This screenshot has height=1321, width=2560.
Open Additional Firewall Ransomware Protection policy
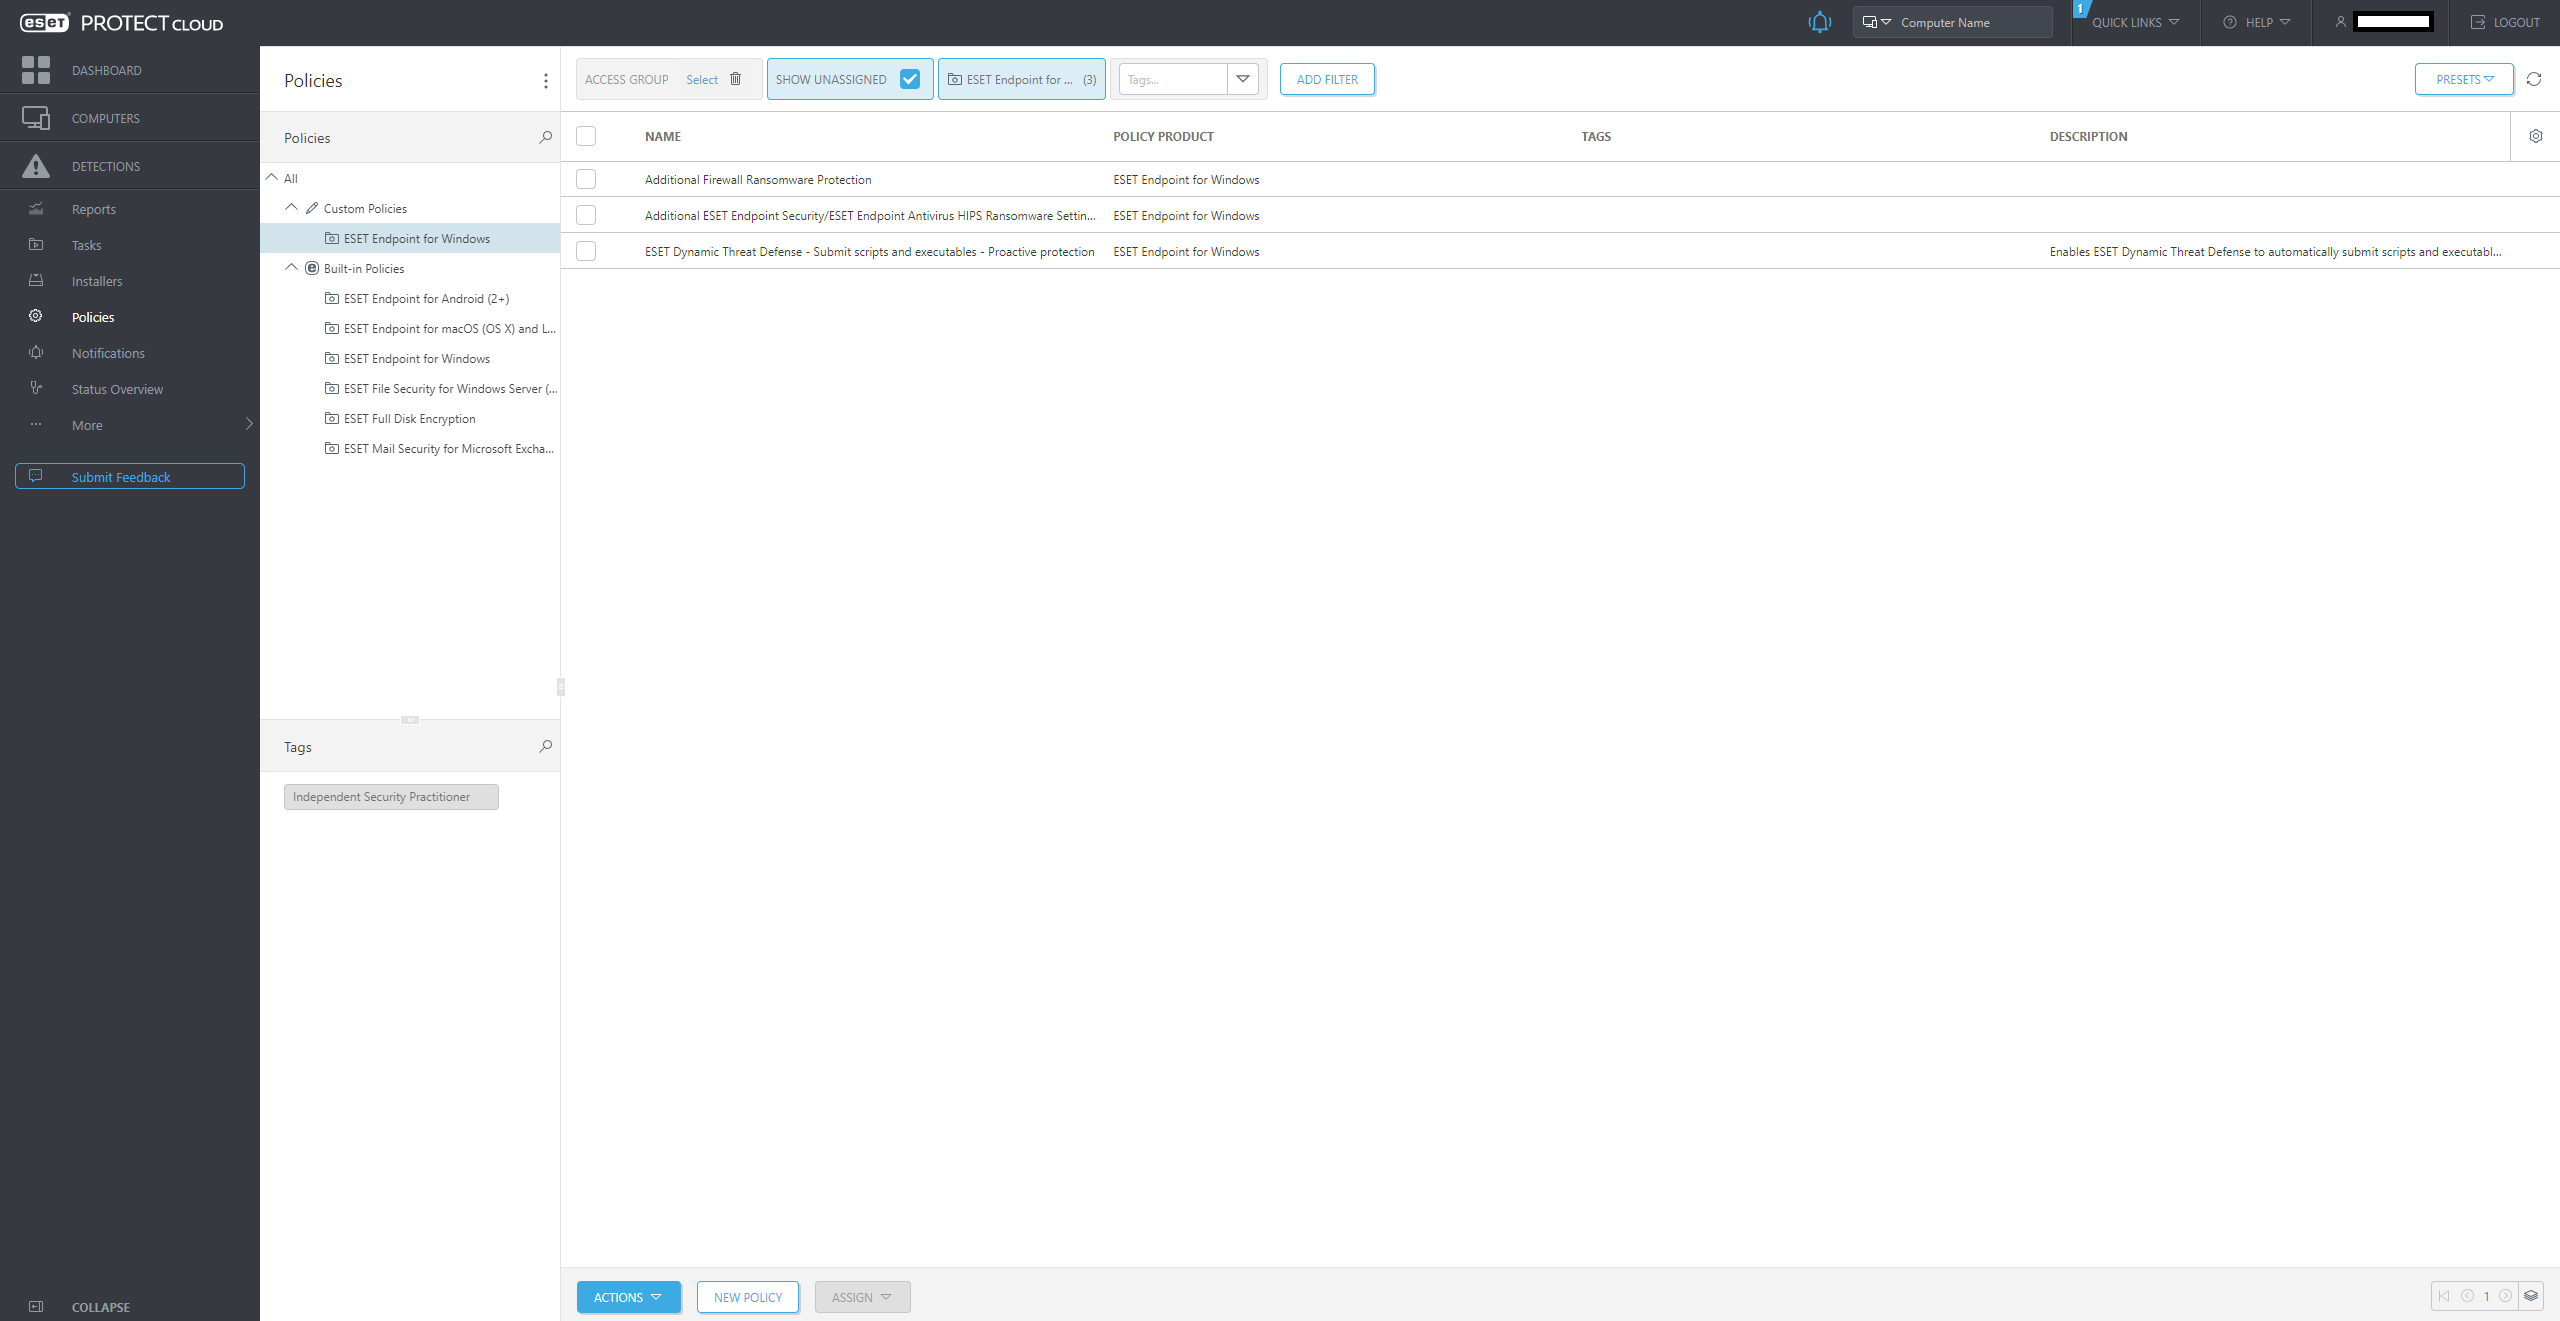click(758, 179)
